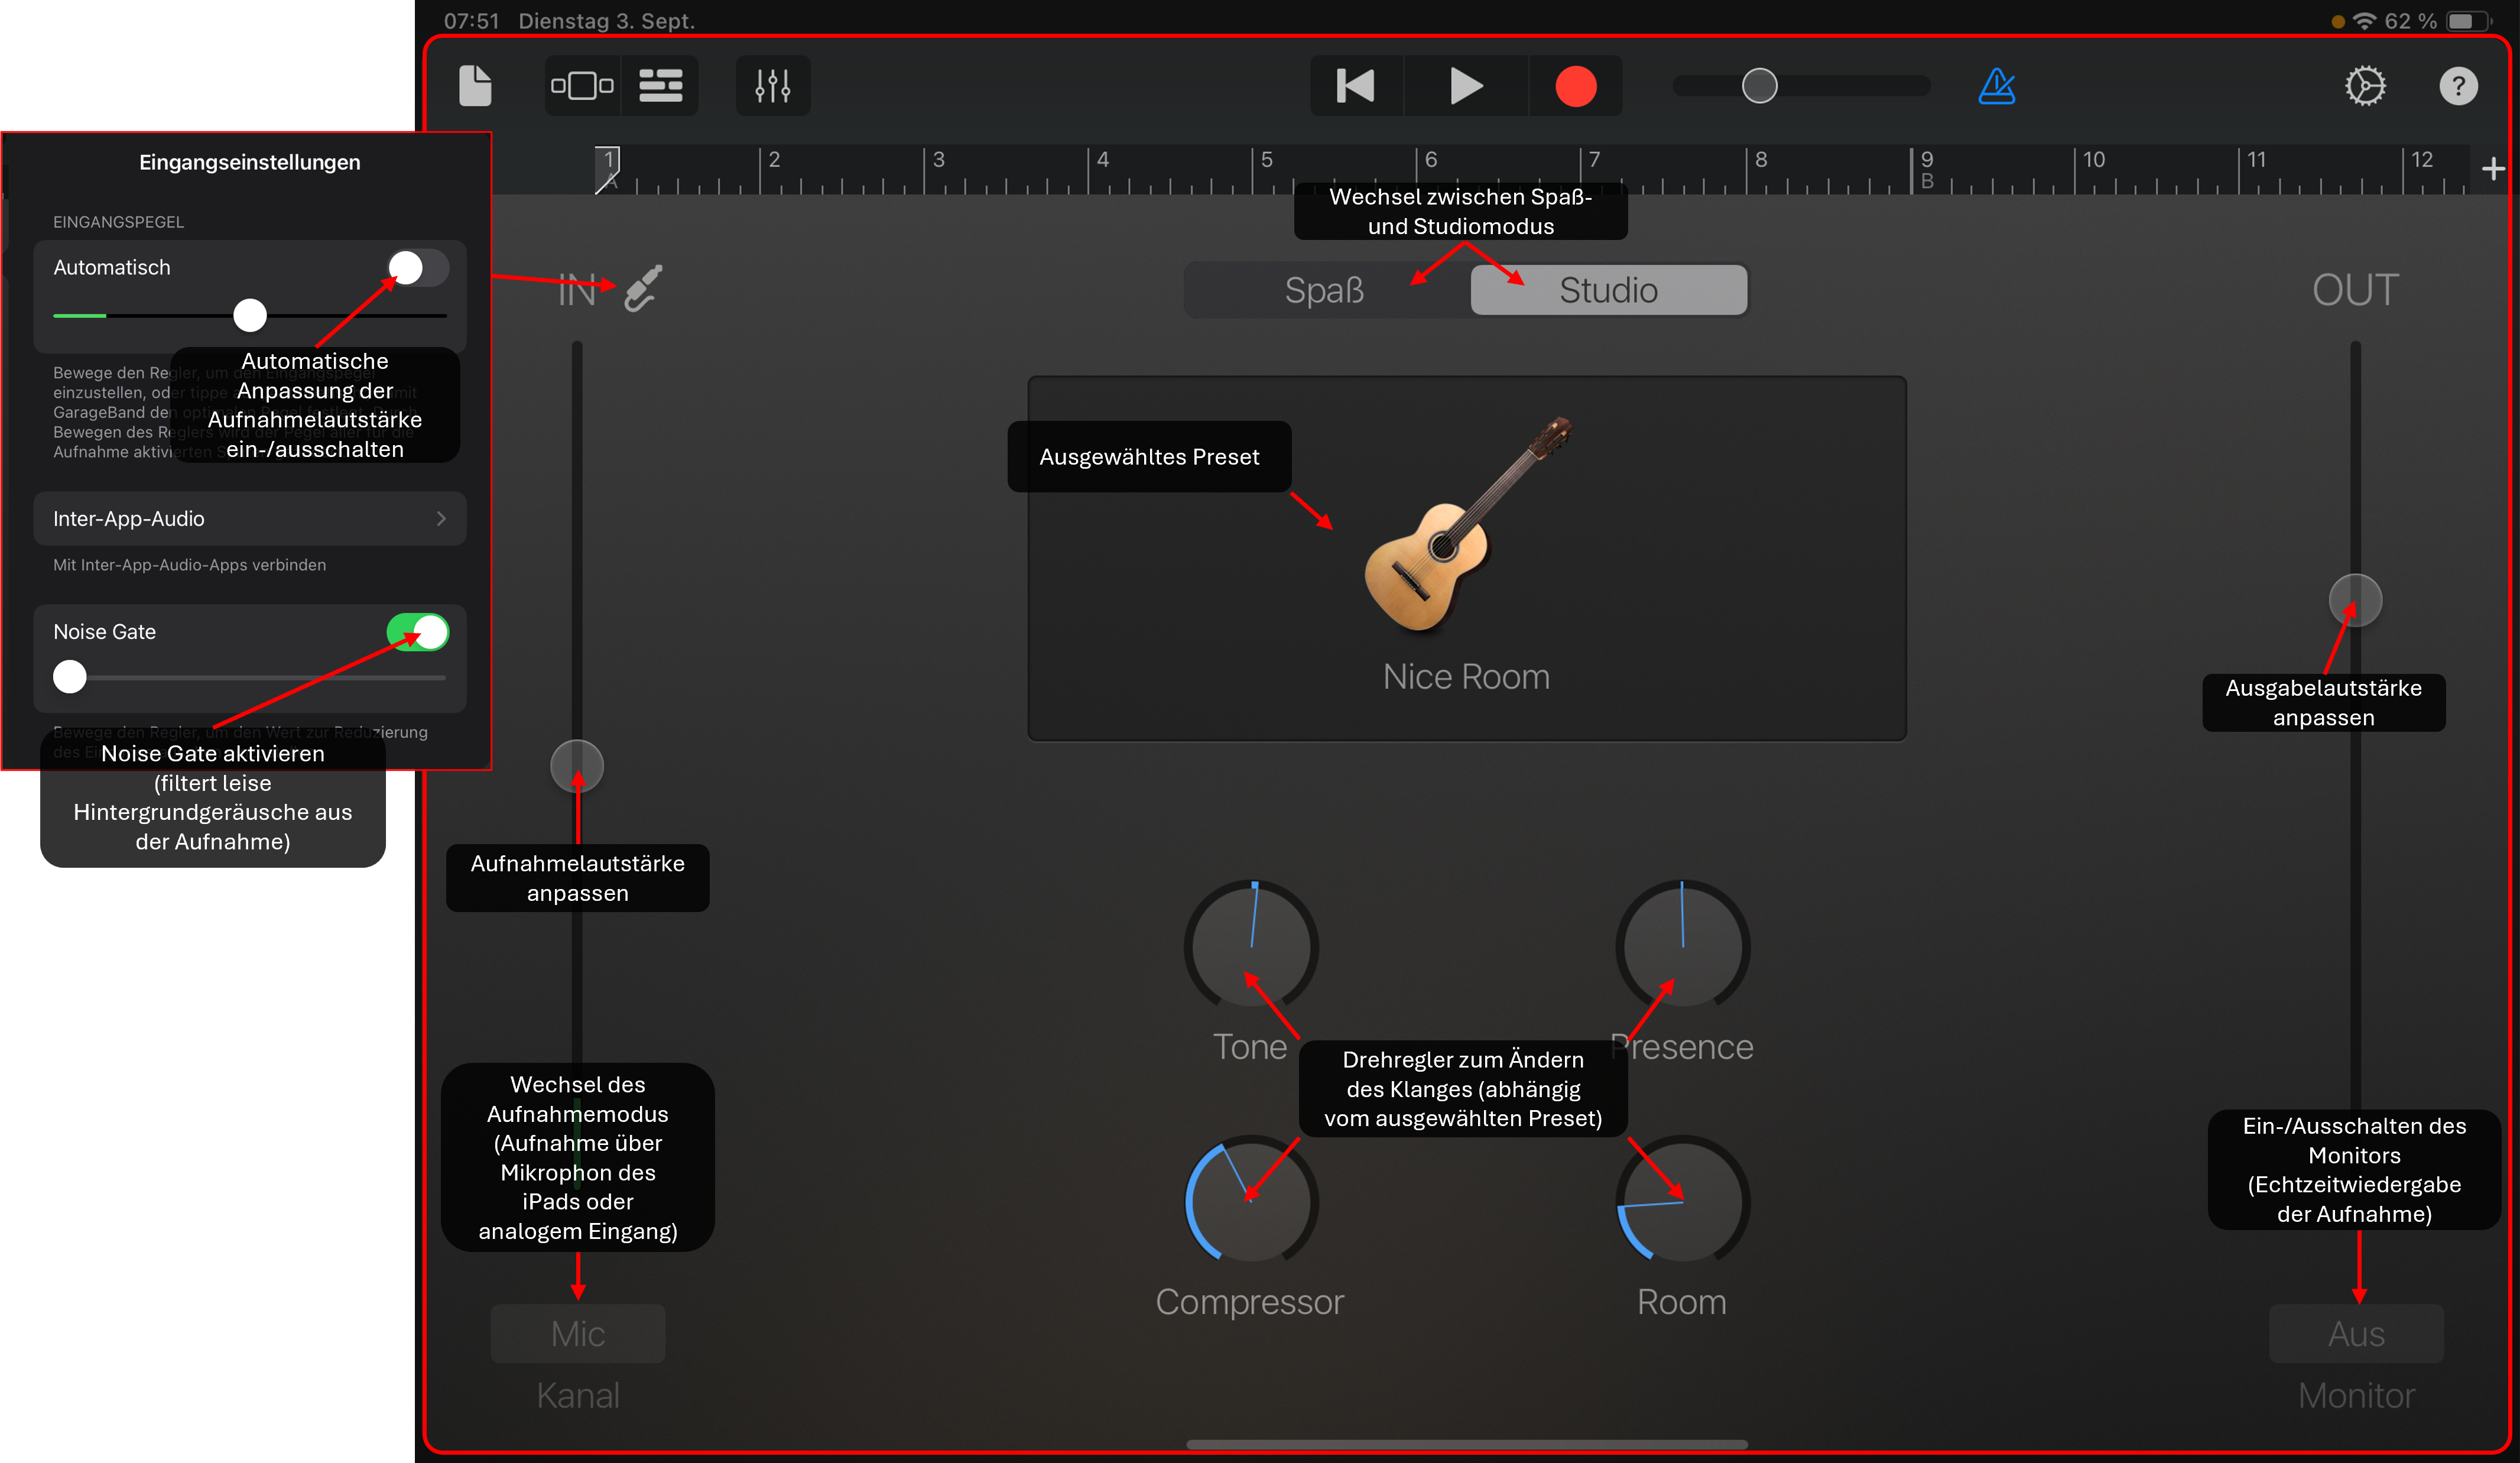This screenshot has width=2520, height=1463.
Task: Adjust the OUT level slider handle
Action: pos(2356,600)
